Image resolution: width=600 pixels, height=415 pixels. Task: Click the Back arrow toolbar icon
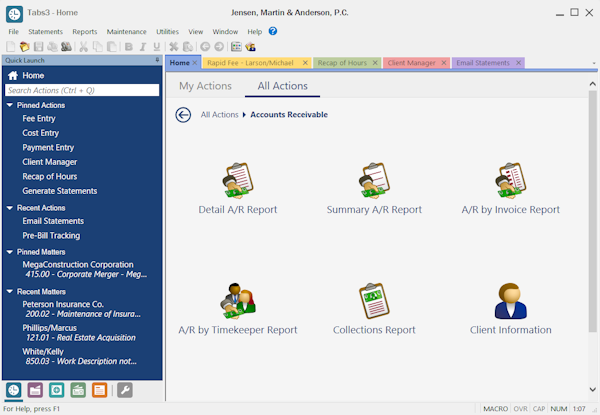tap(205, 47)
